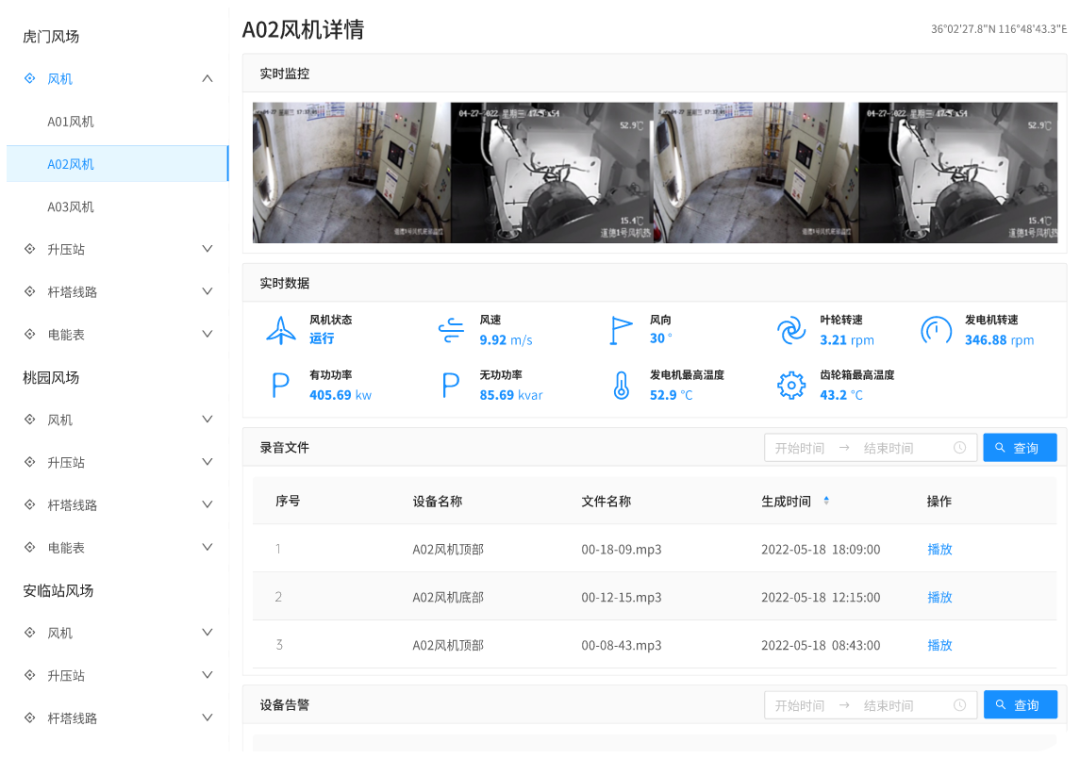
Task: Click the wind turbine status icon
Action: click(281, 330)
